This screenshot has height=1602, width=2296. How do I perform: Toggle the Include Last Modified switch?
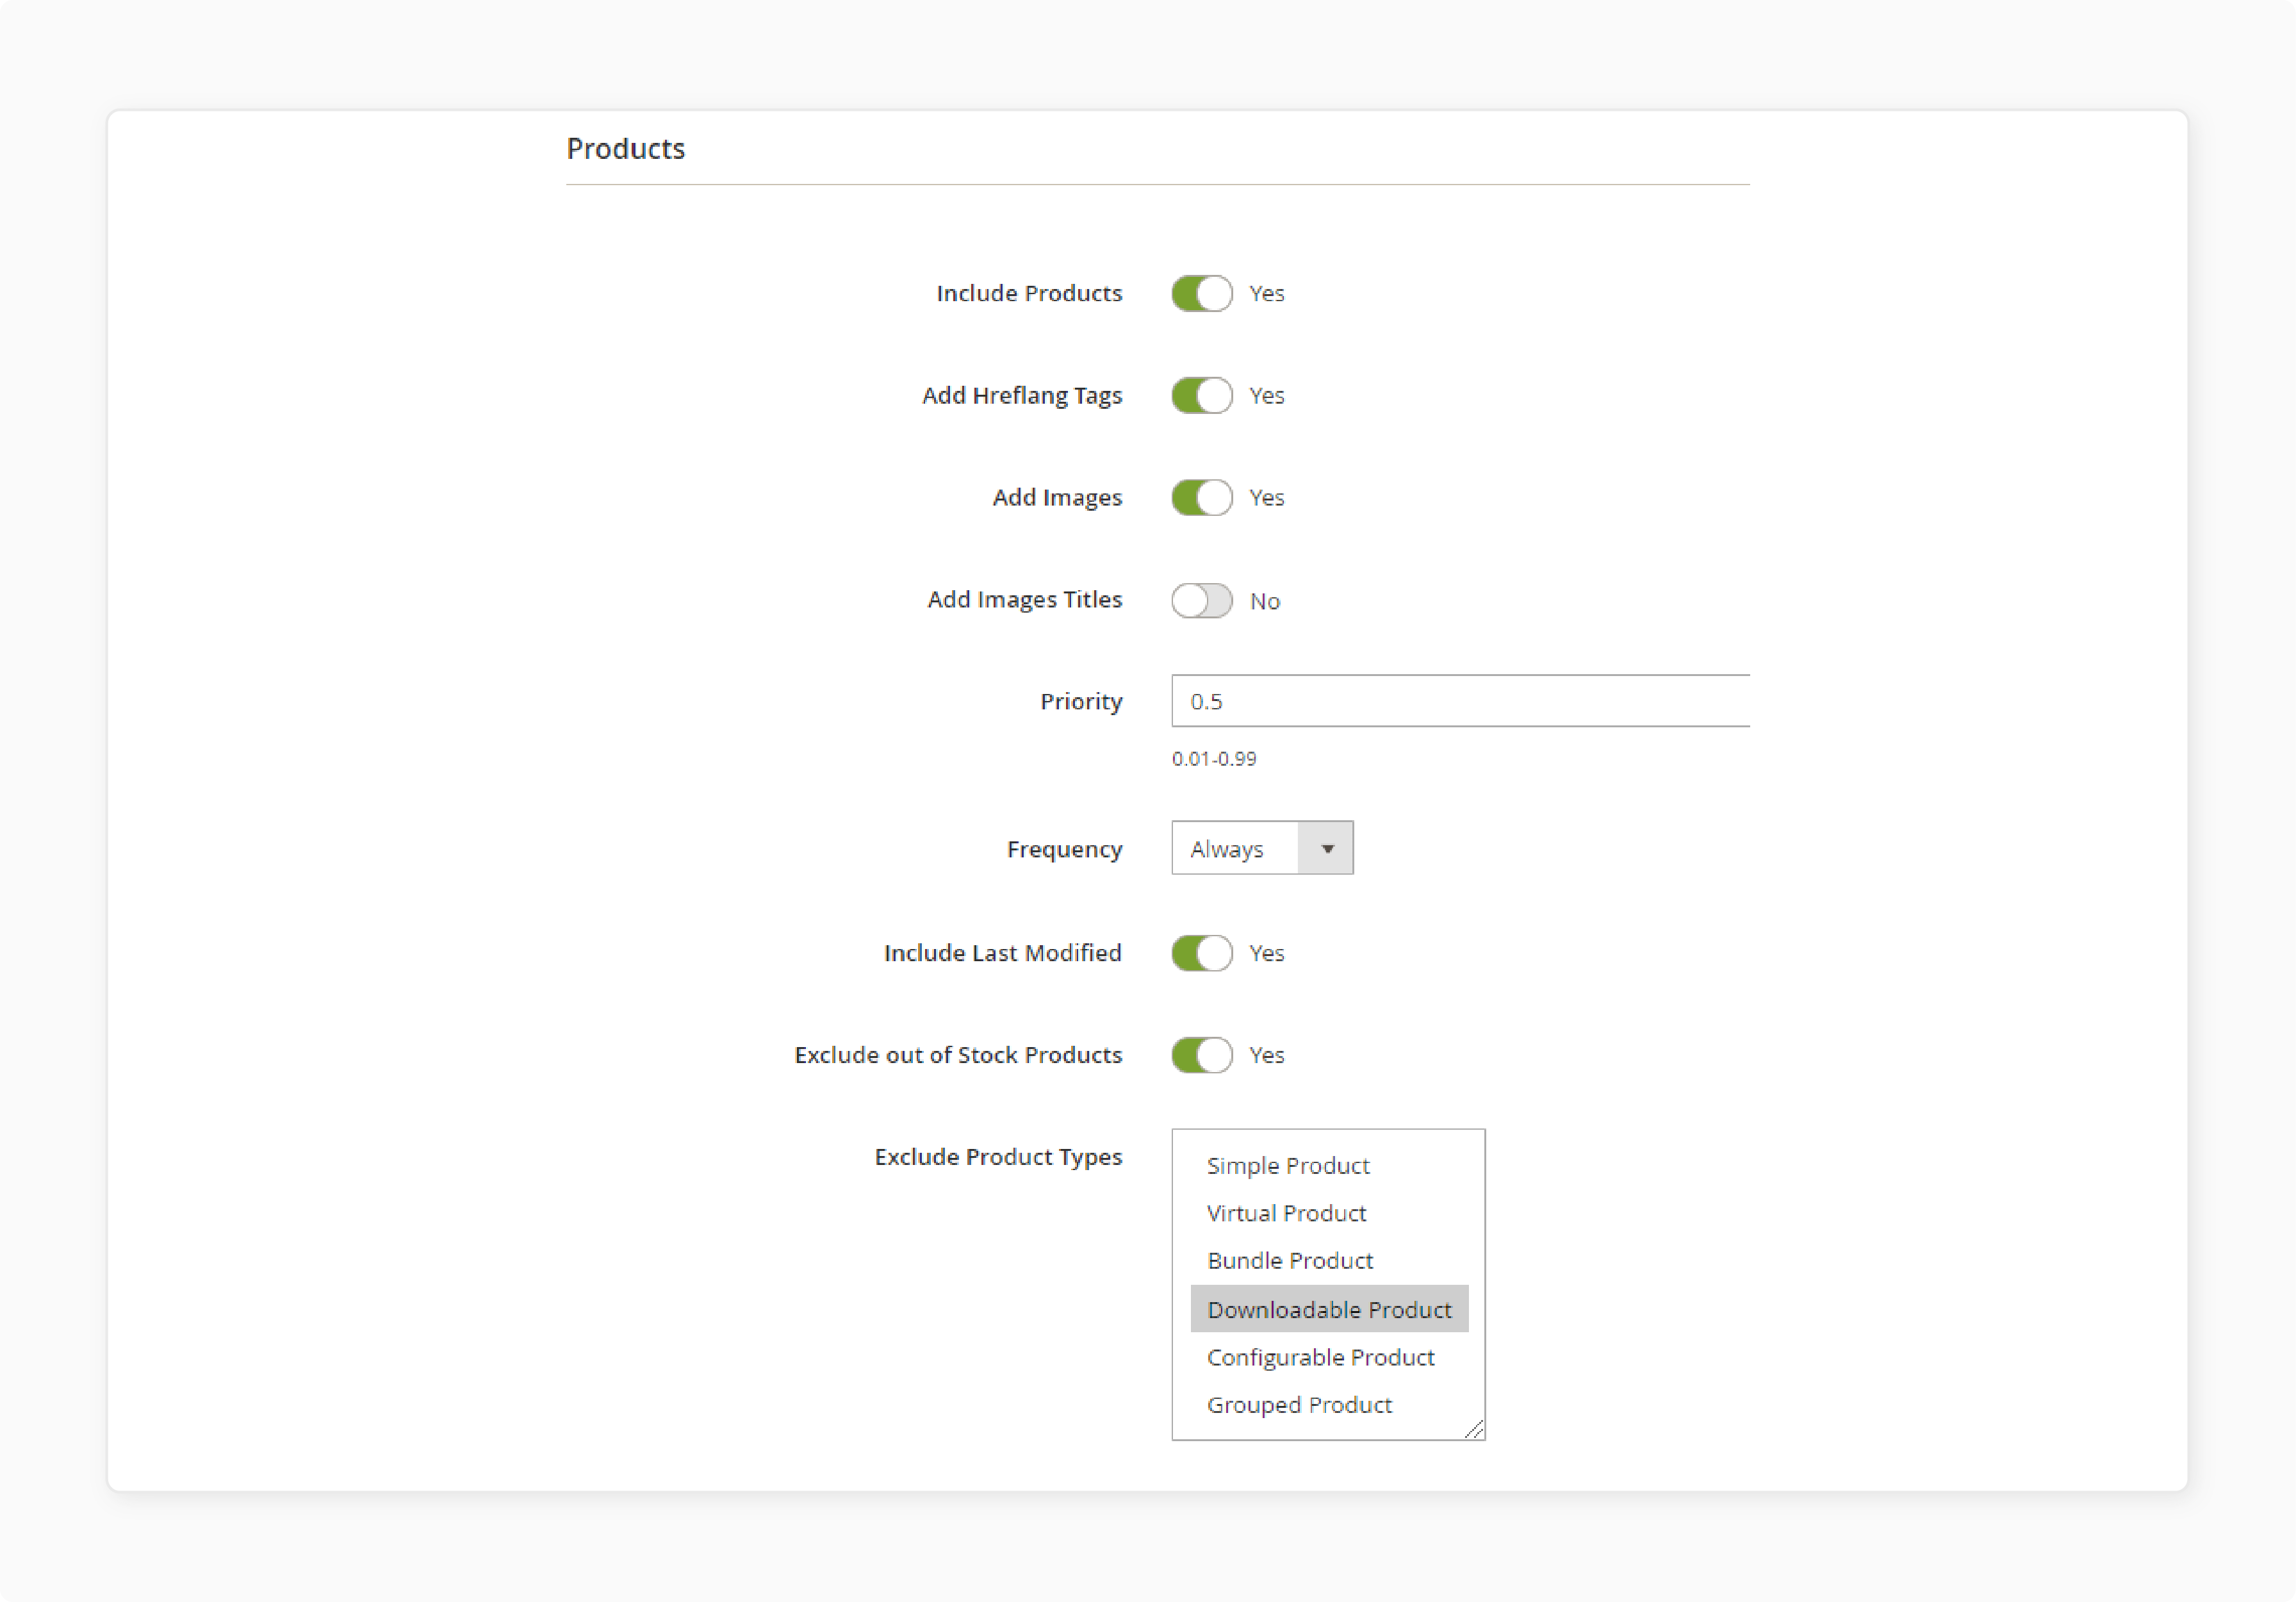click(x=1201, y=952)
